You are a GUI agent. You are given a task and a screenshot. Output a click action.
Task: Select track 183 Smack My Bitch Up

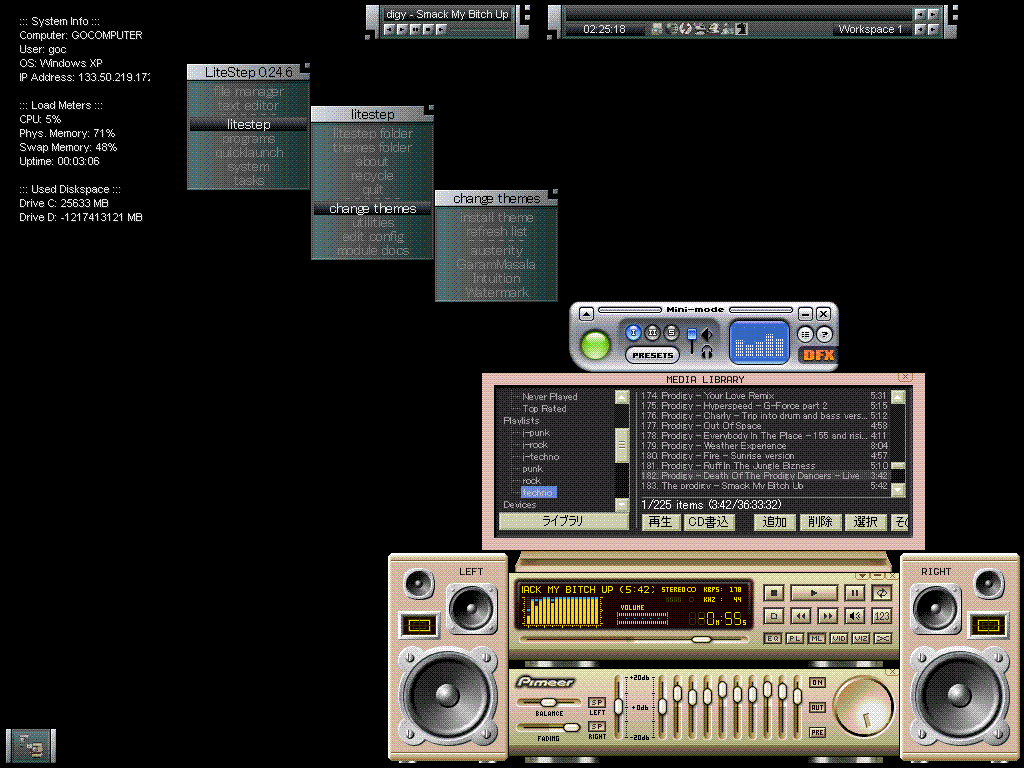pyautogui.click(x=764, y=486)
